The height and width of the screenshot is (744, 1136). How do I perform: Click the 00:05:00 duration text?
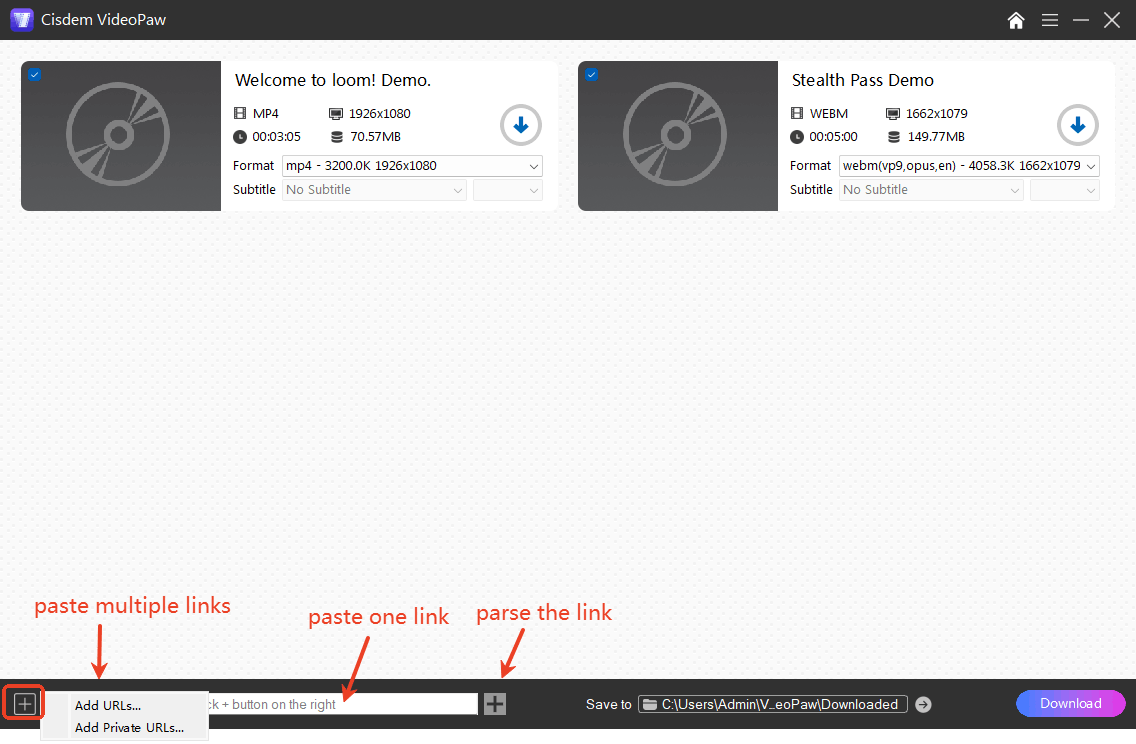pyautogui.click(x=833, y=137)
